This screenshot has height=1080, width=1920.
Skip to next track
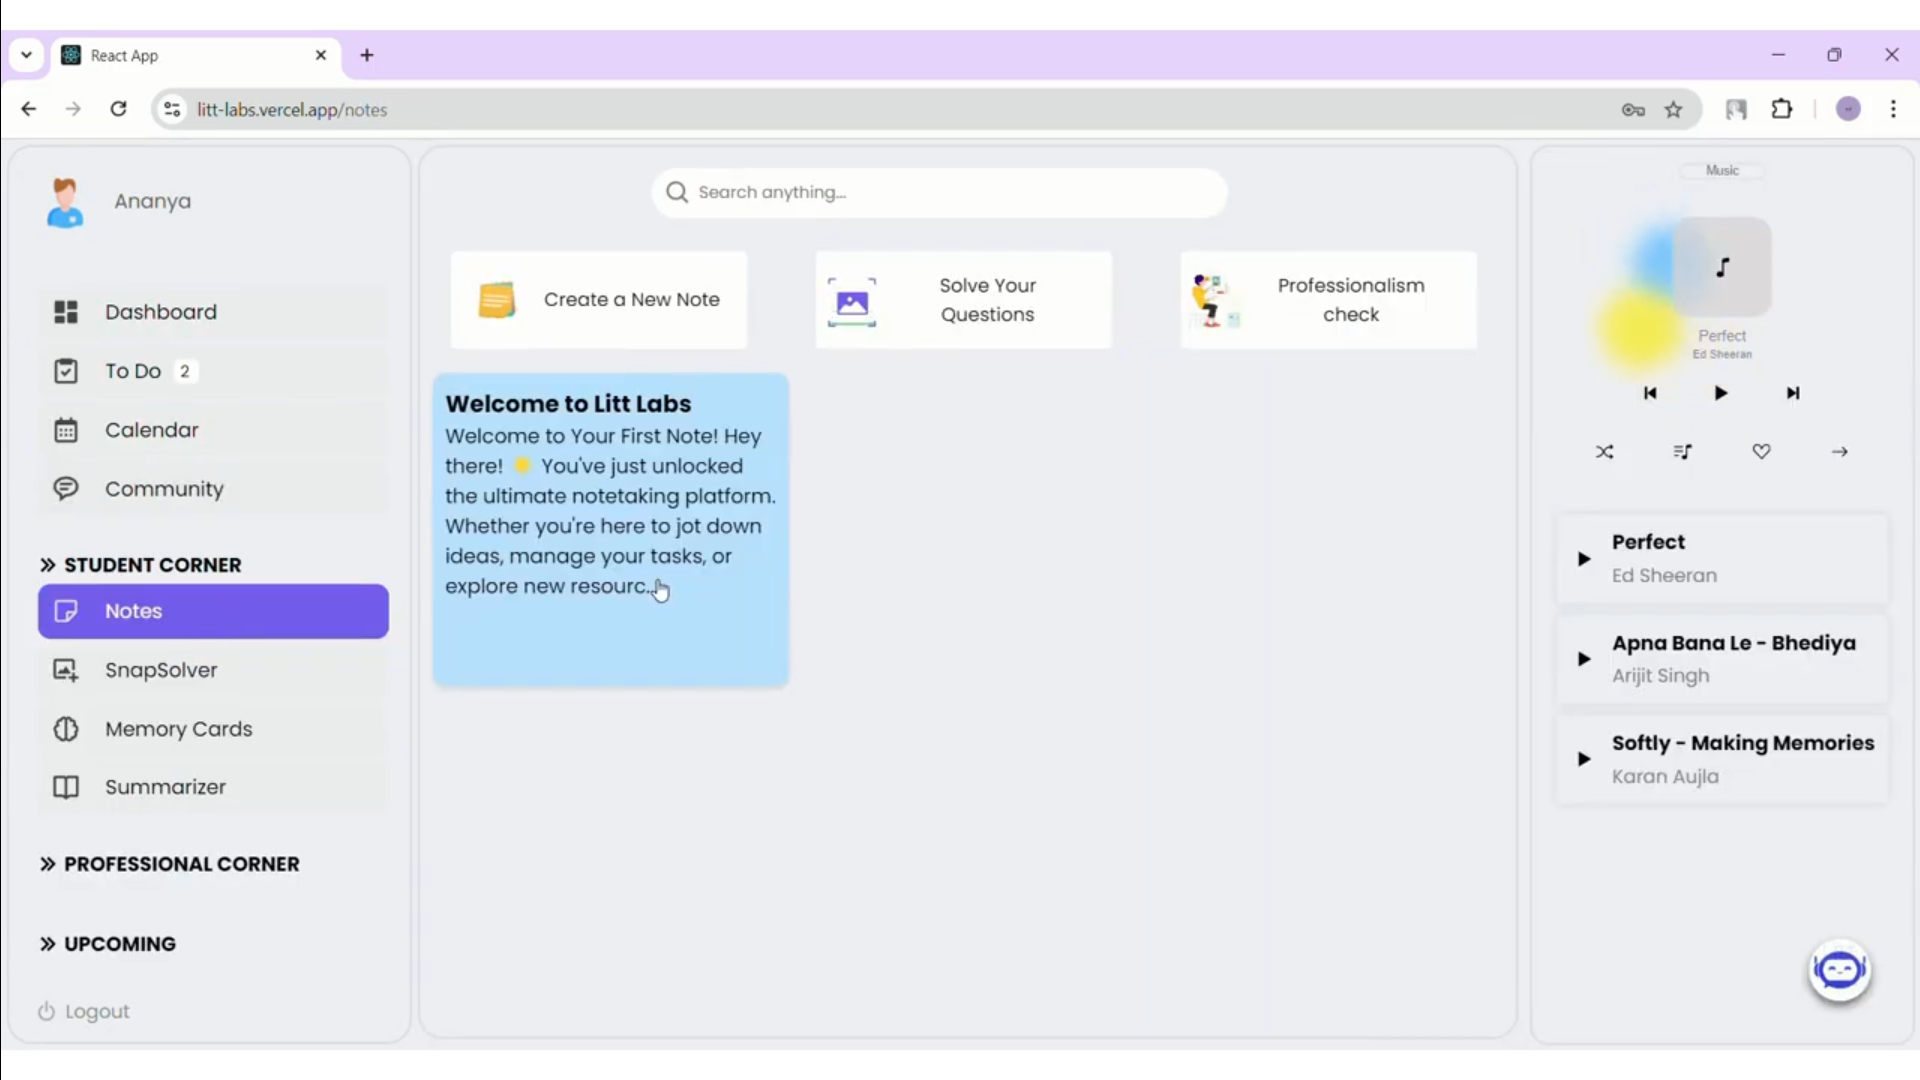click(x=1793, y=393)
